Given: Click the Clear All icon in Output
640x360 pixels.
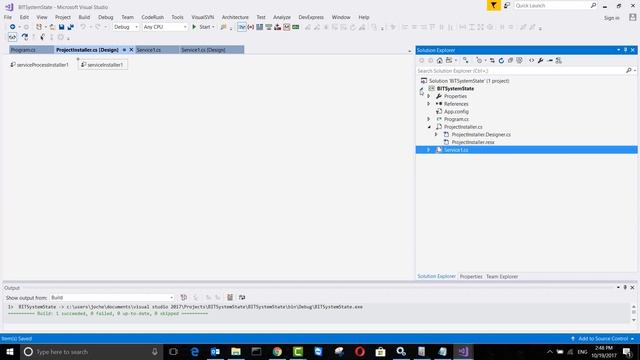Looking at the screenshot, I should click(x=230, y=298).
